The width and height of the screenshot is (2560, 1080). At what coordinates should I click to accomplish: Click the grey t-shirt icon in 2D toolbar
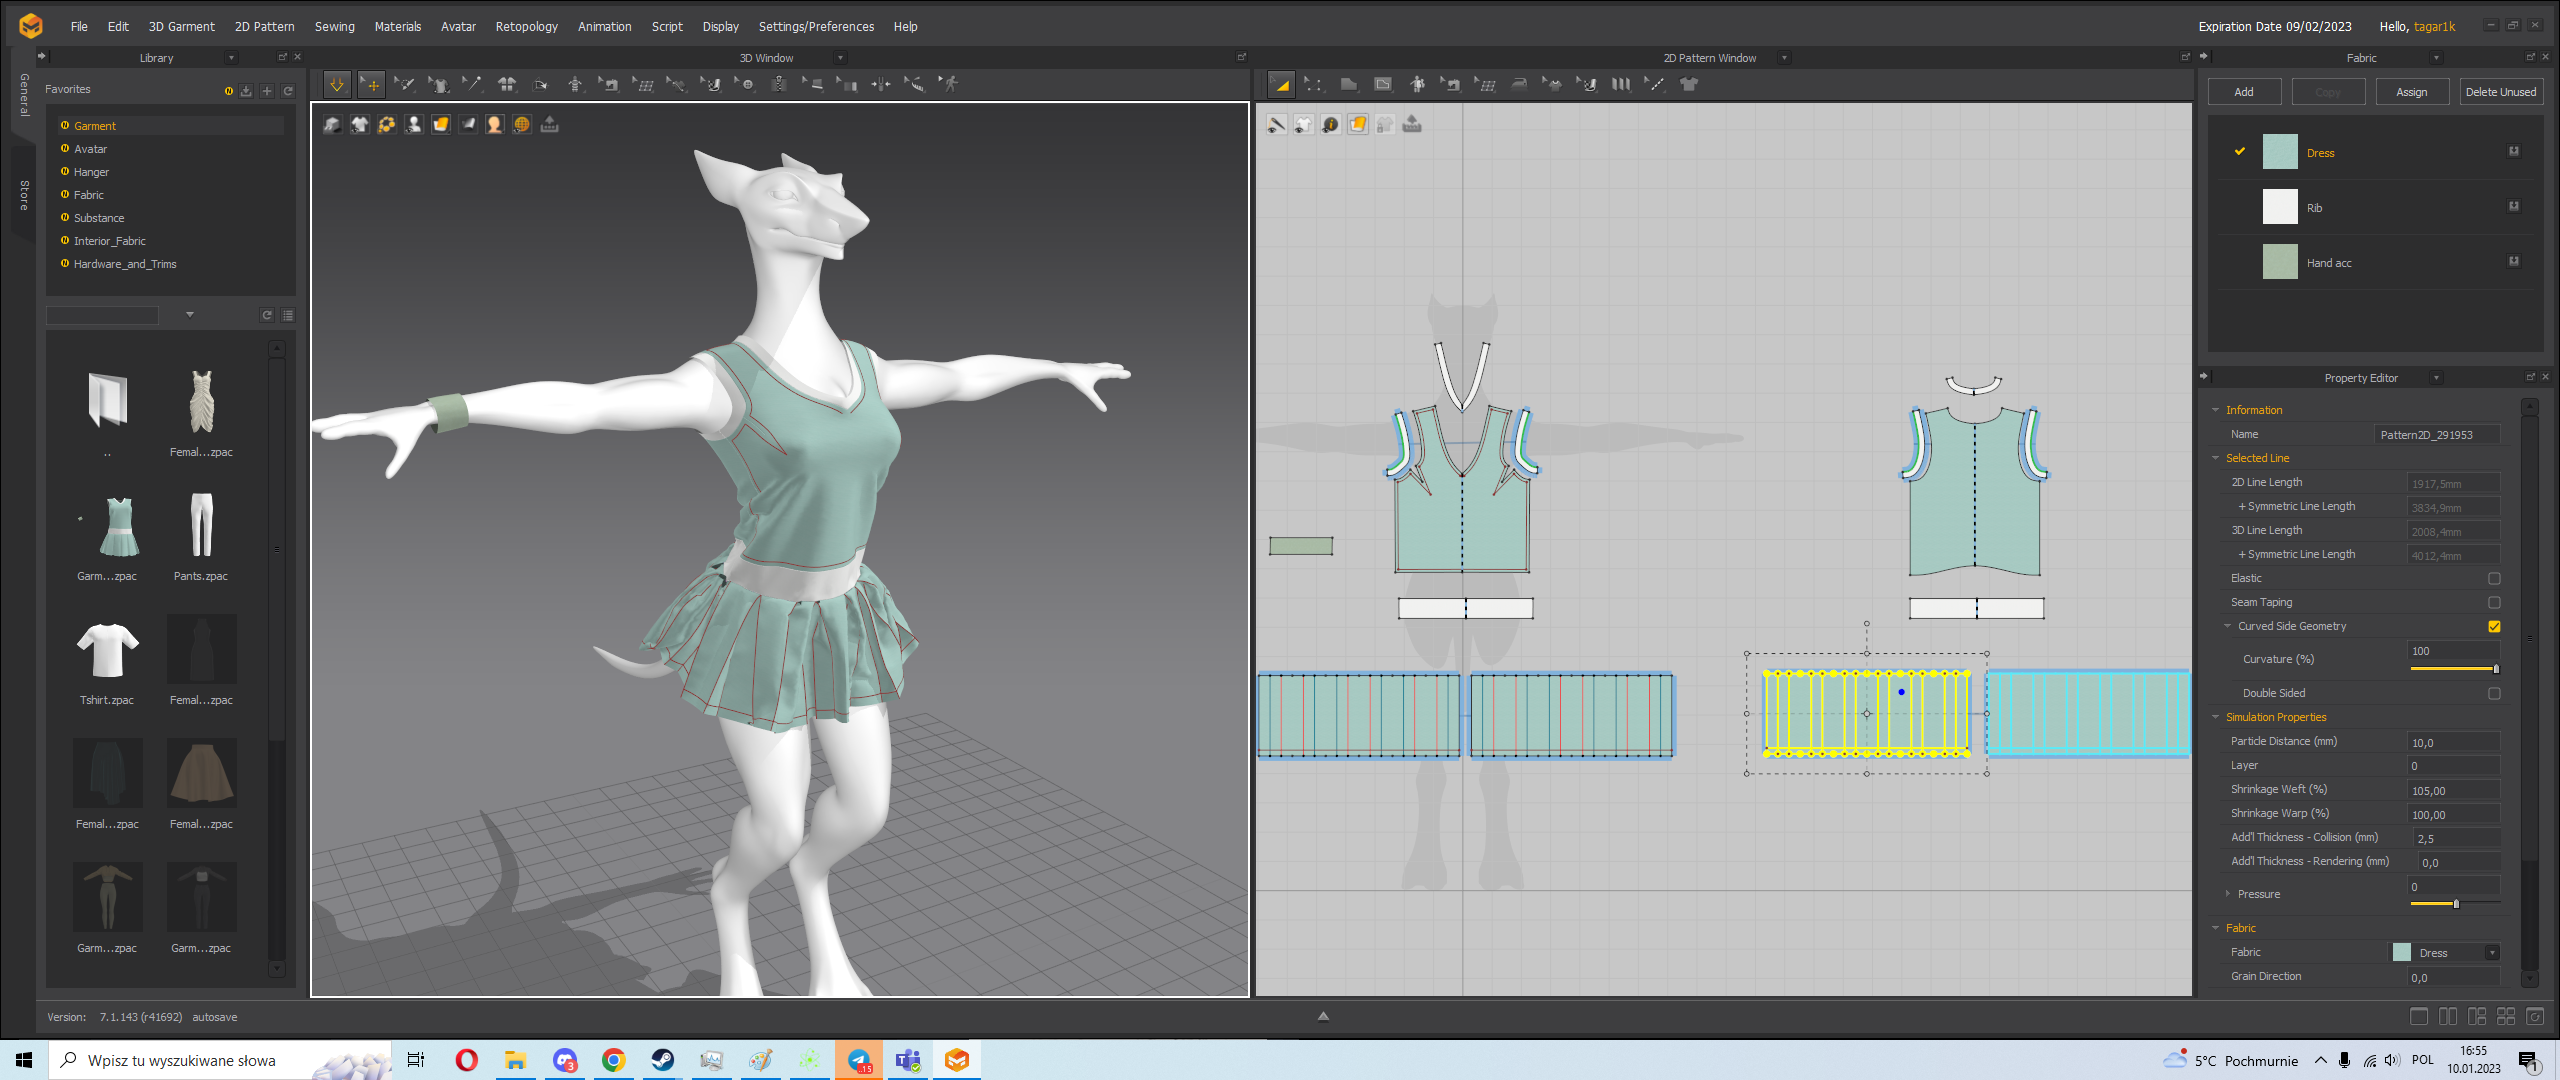click(1689, 85)
